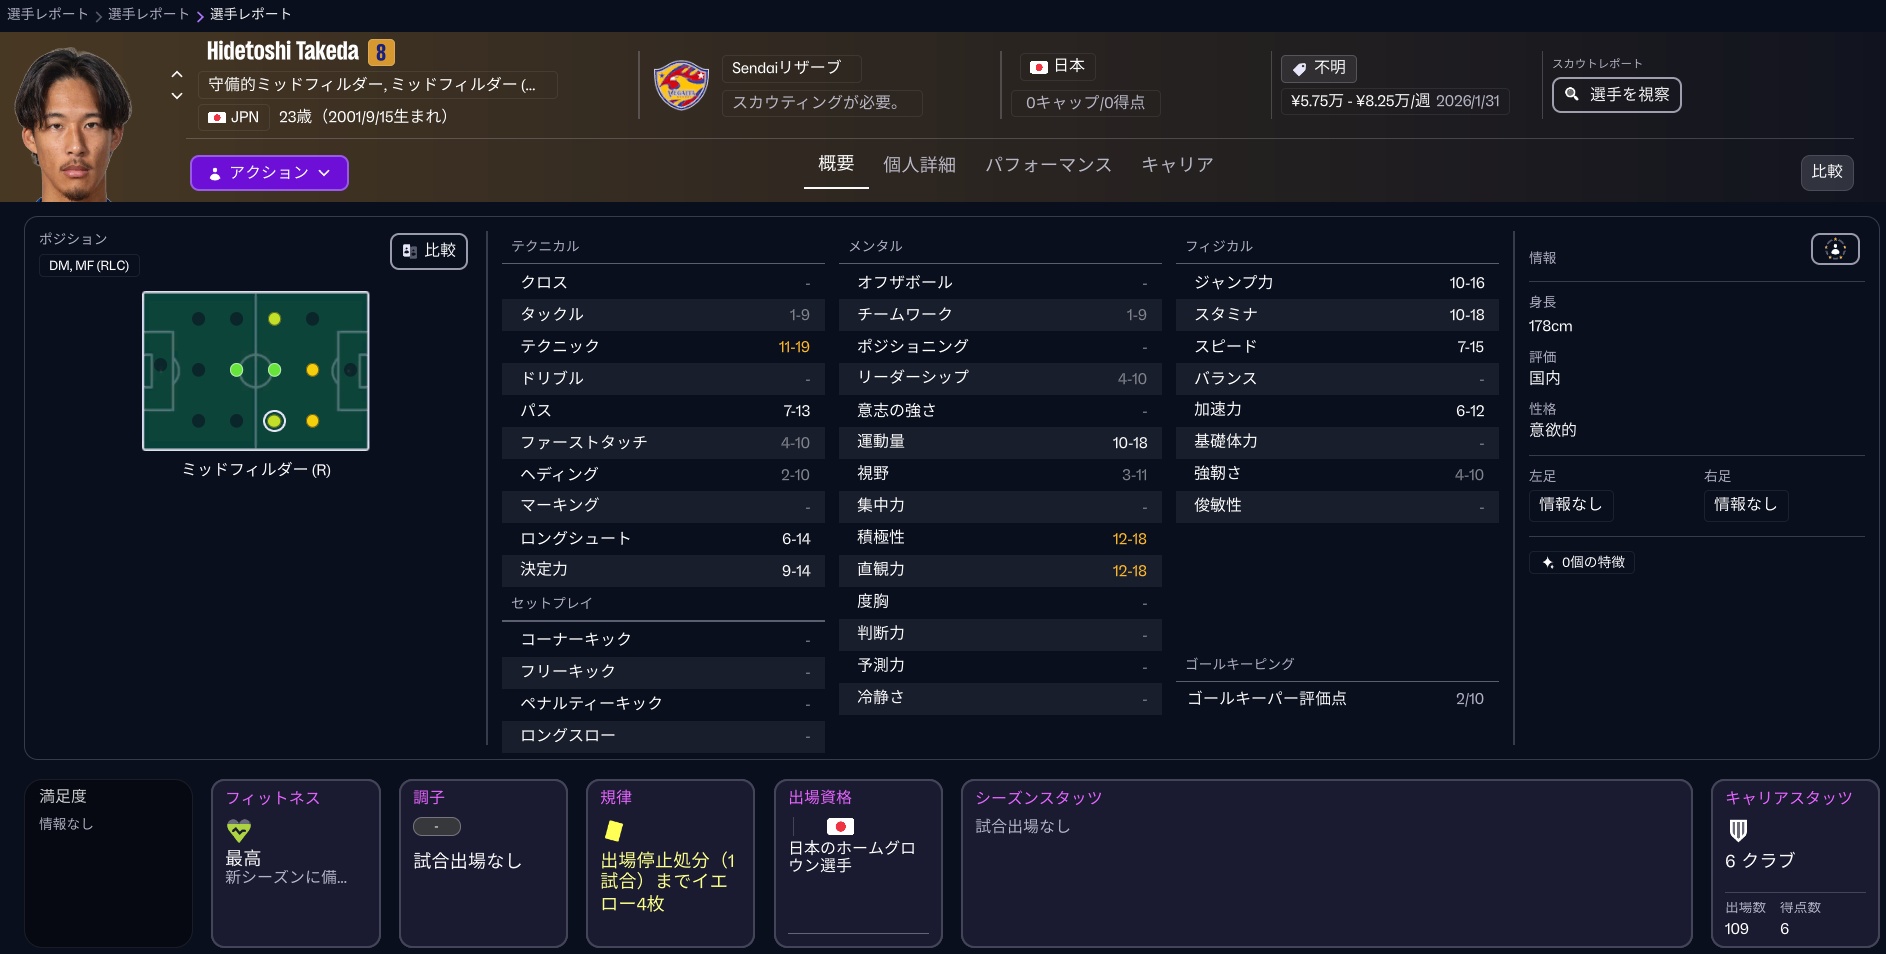Click the Sendai club crest icon
This screenshot has width=1886, height=954.
[681, 86]
